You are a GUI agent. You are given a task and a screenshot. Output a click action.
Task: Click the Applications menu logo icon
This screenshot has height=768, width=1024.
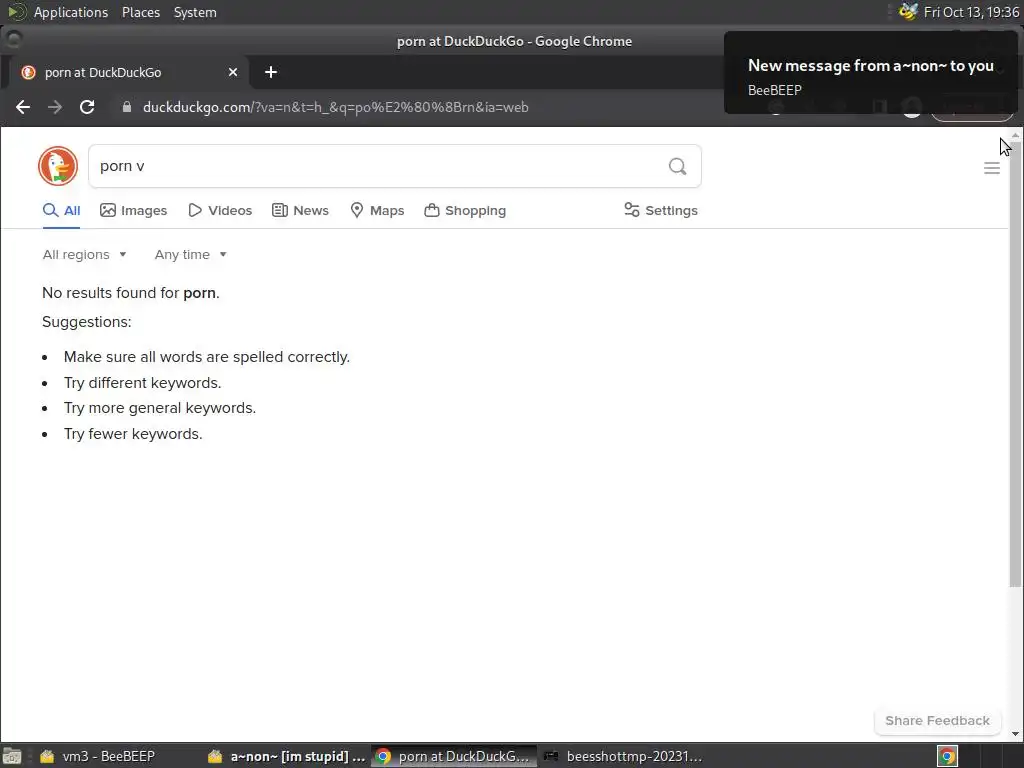16,12
